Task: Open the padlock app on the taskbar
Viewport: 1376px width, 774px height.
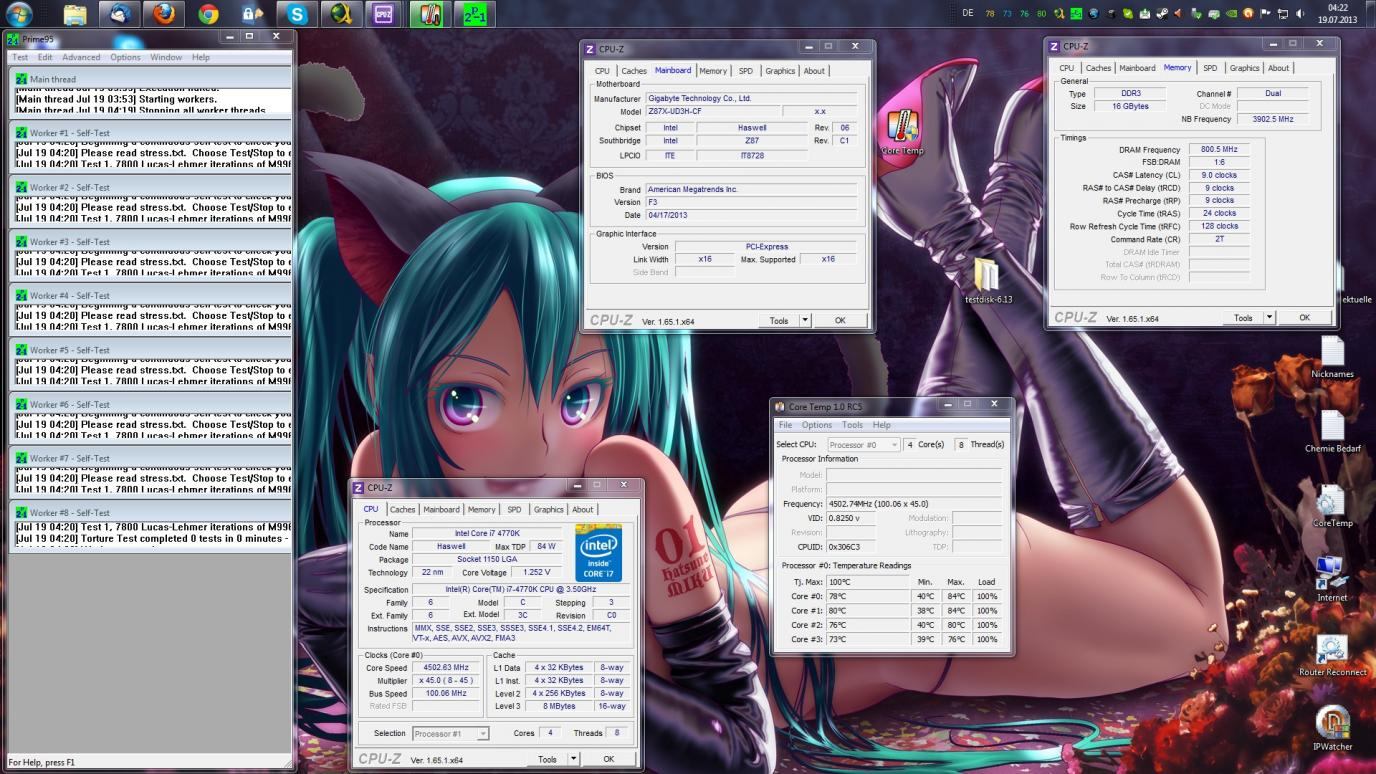Action: pyautogui.click(x=252, y=14)
